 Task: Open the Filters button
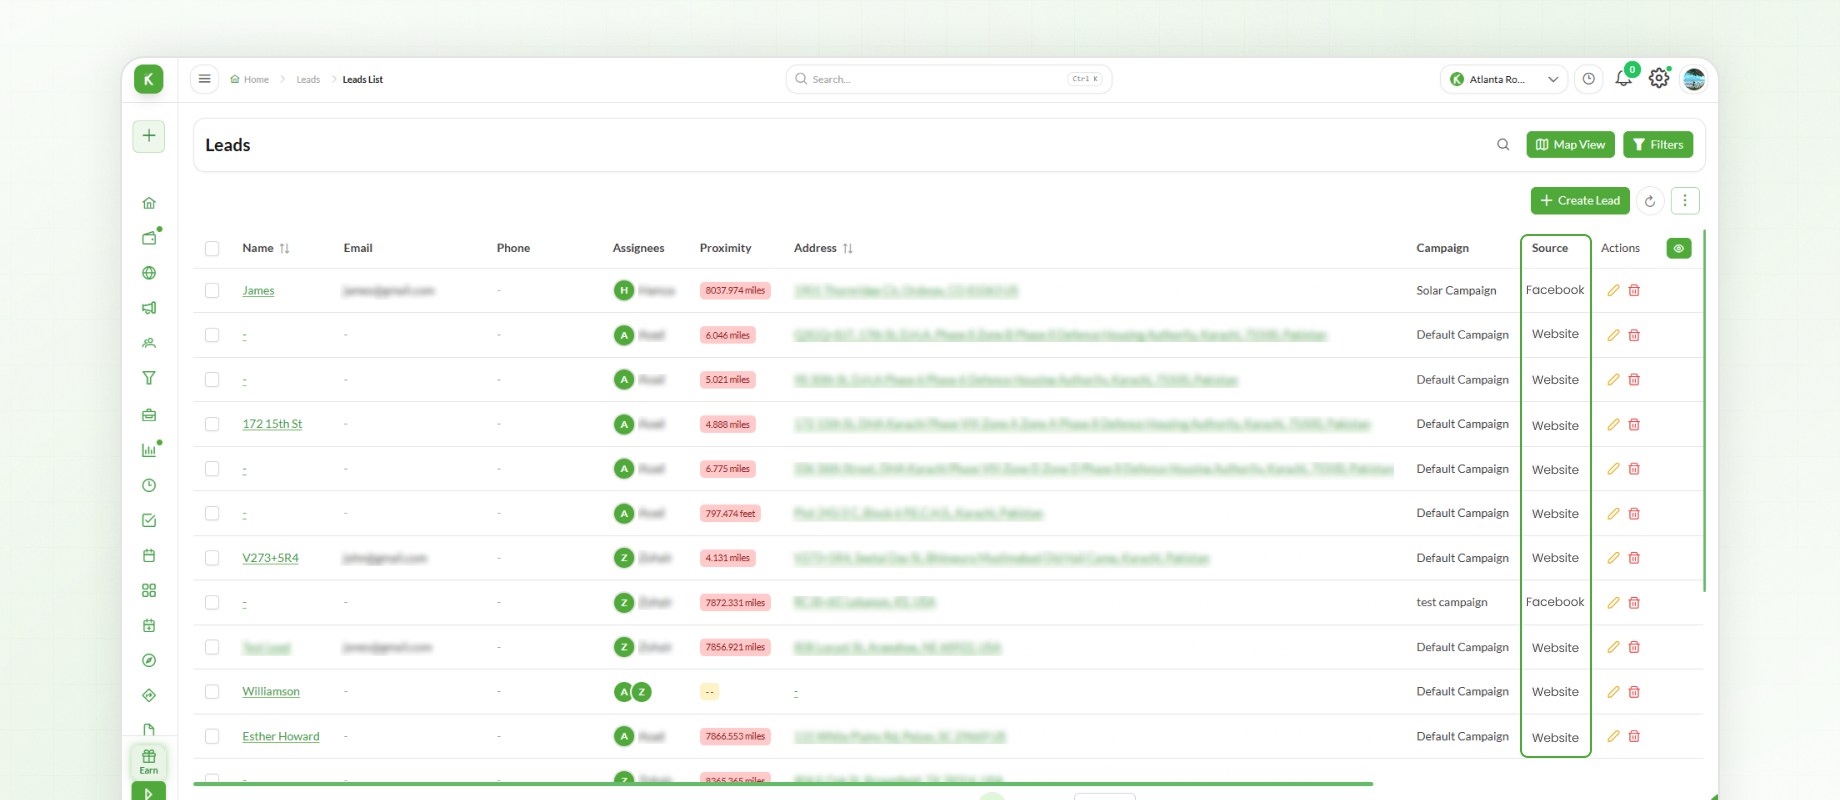point(1658,145)
